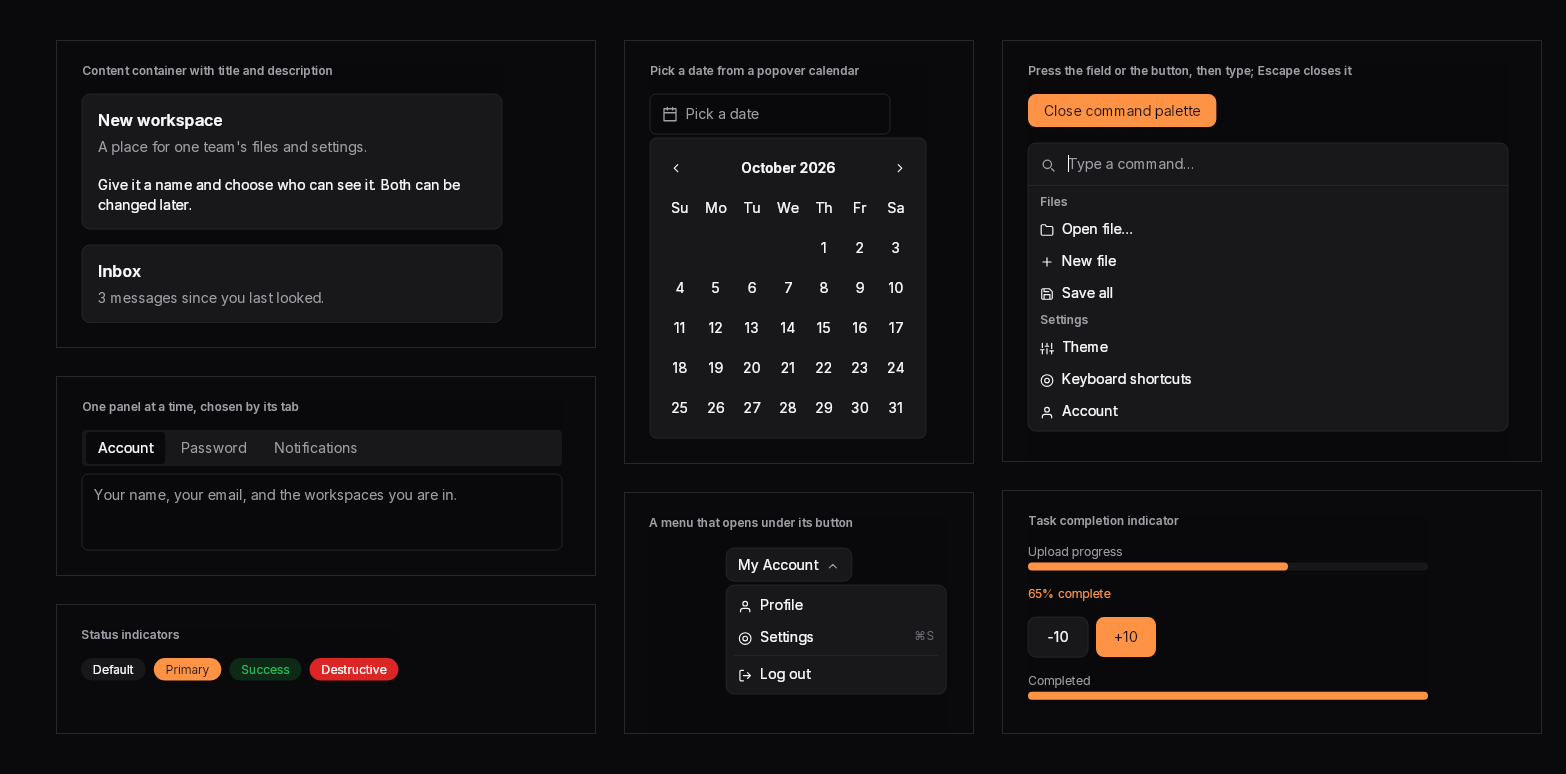Click the user icon beside Account command
Viewport: 1566px width, 774px height.
[1047, 412]
